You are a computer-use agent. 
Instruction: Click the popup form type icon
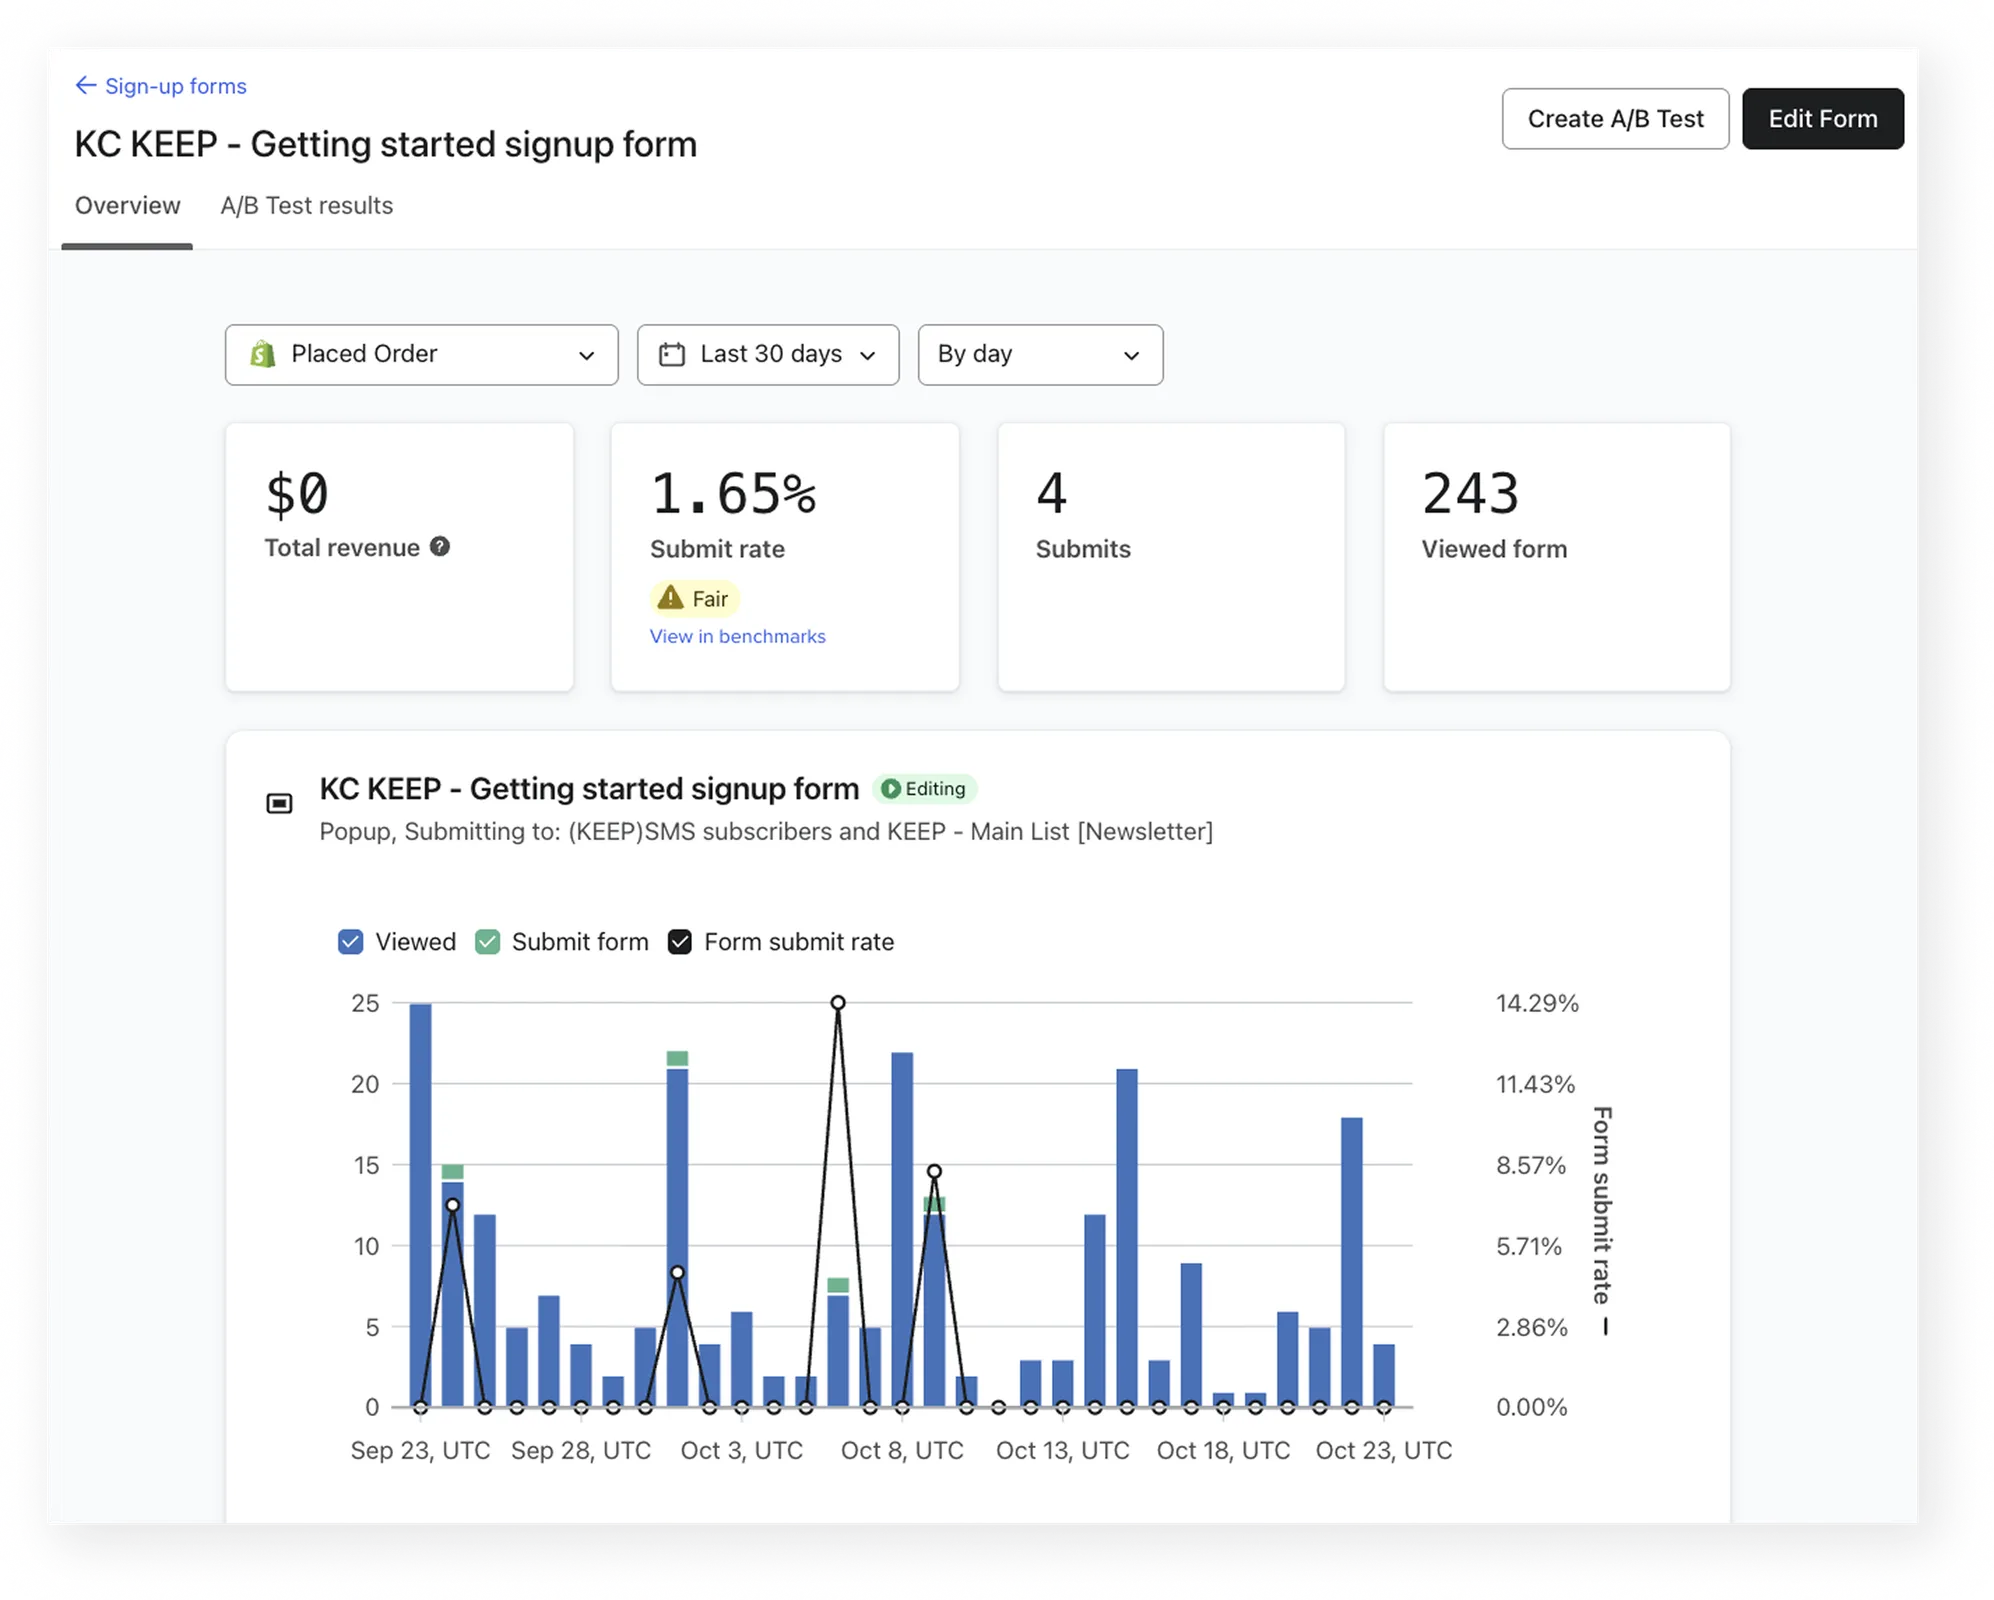click(x=279, y=803)
